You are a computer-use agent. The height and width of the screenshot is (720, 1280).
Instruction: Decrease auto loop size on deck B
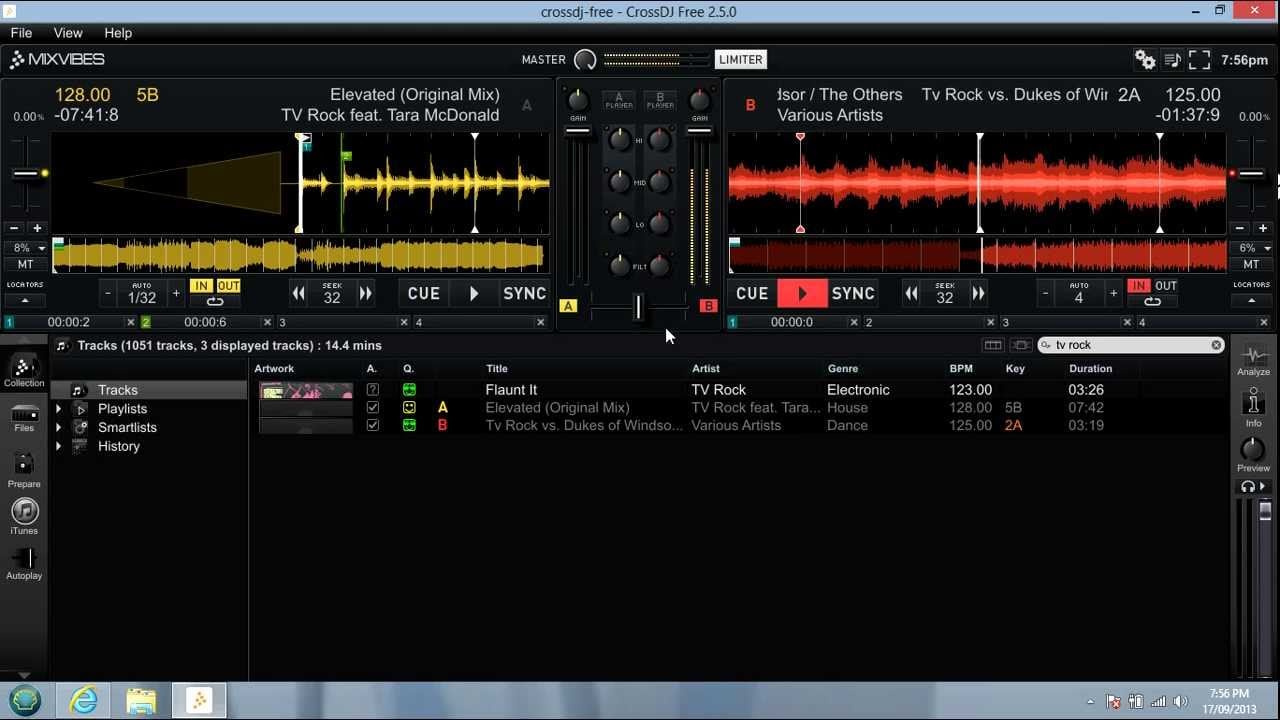click(1045, 294)
